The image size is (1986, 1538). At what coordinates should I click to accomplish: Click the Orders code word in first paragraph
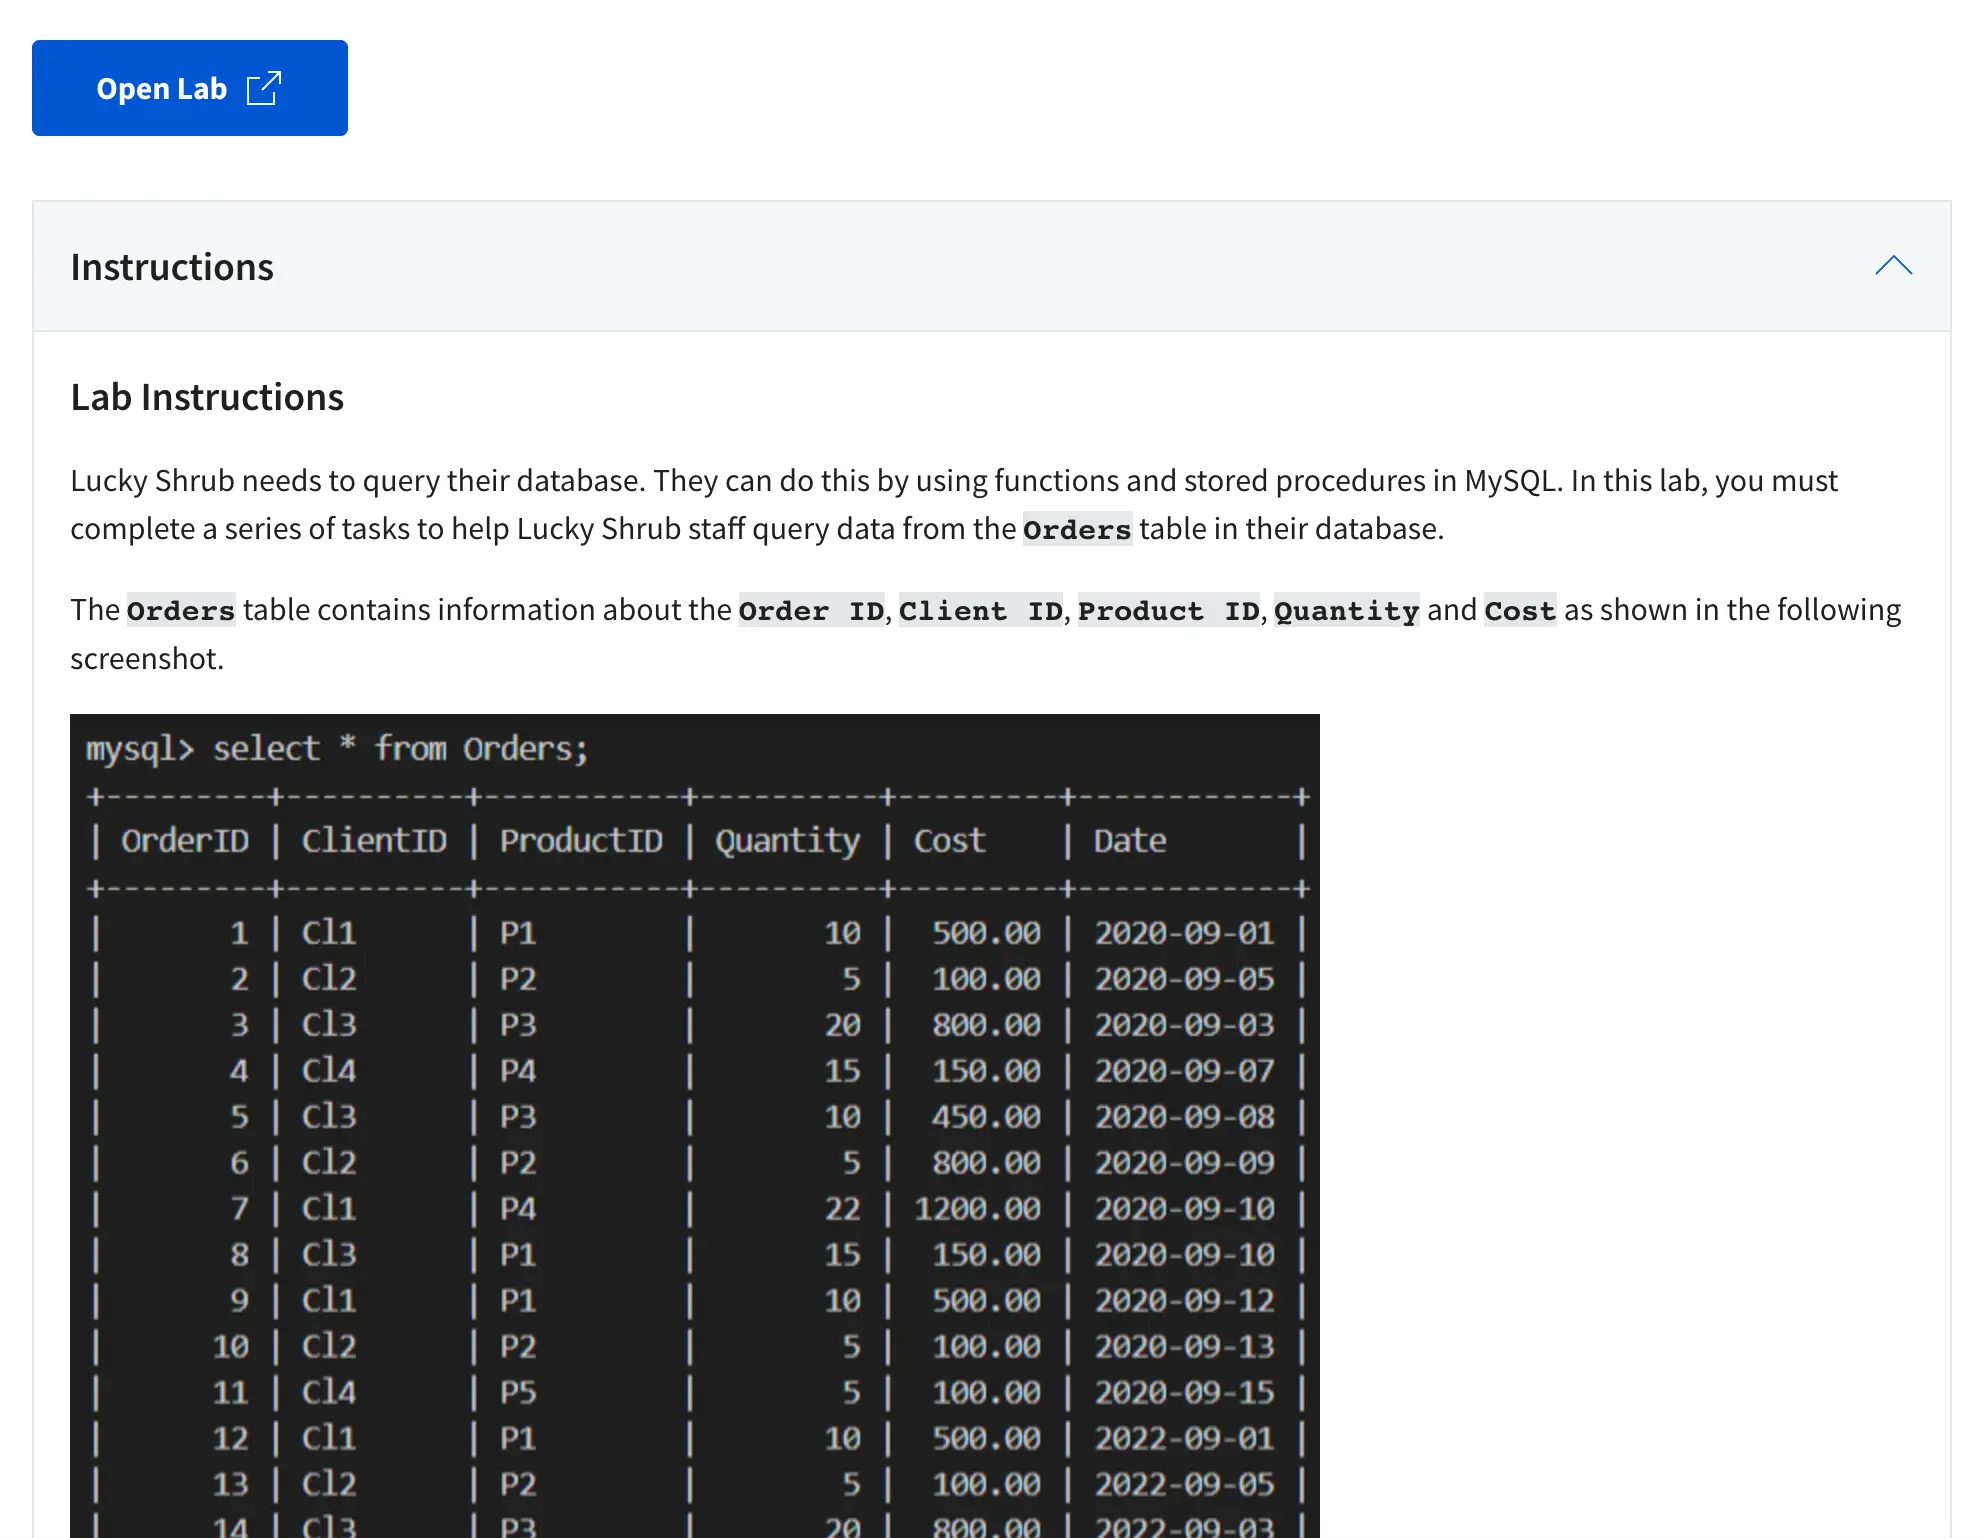point(1077,529)
